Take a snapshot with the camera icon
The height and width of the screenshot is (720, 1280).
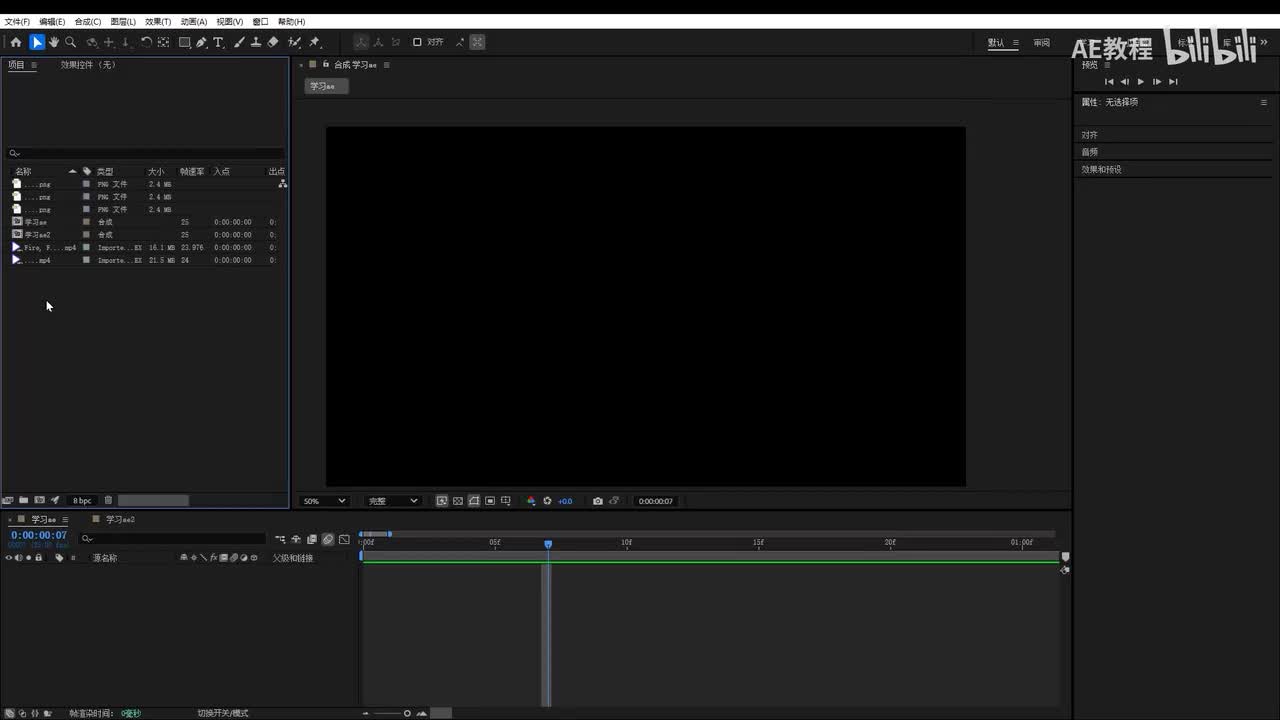(597, 501)
